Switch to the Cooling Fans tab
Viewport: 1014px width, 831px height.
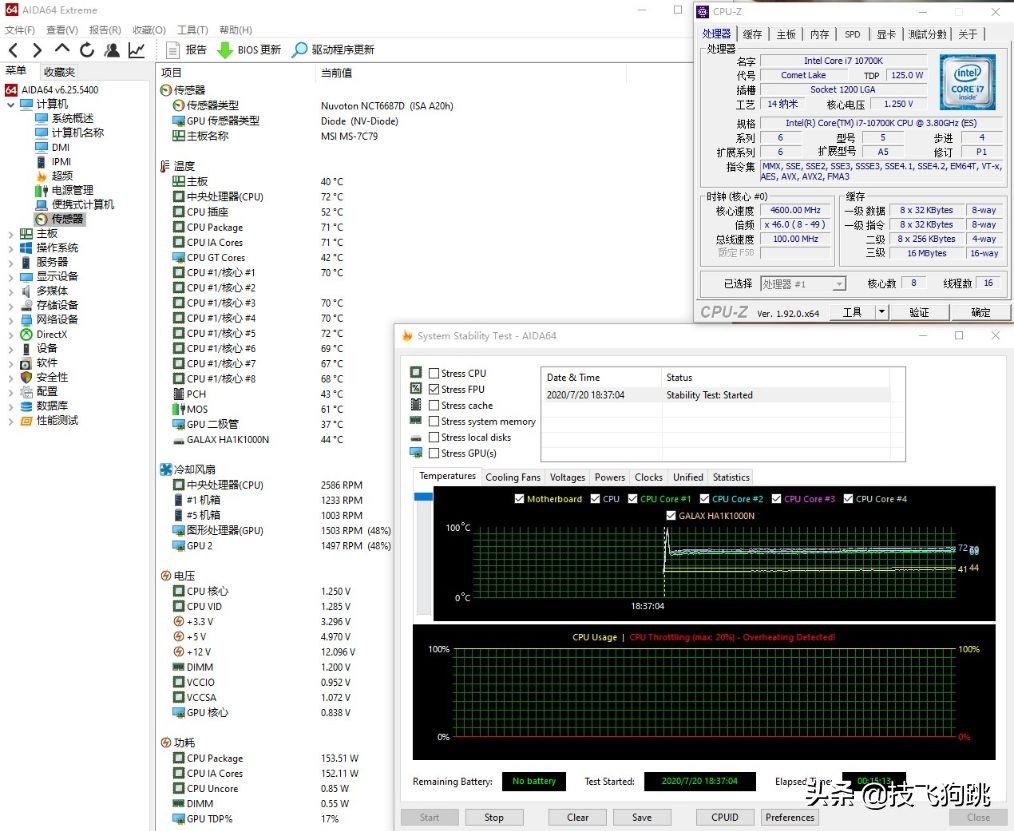512,477
